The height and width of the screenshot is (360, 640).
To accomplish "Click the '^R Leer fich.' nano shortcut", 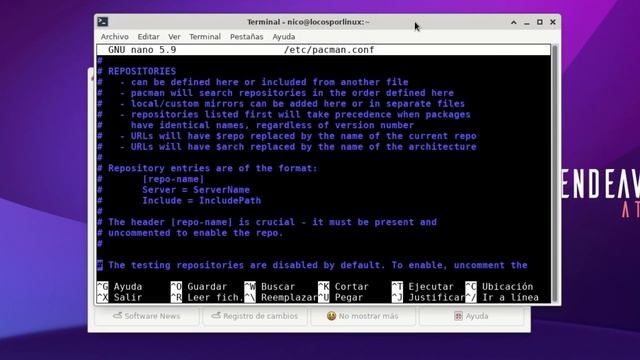I will [x=207, y=298].
